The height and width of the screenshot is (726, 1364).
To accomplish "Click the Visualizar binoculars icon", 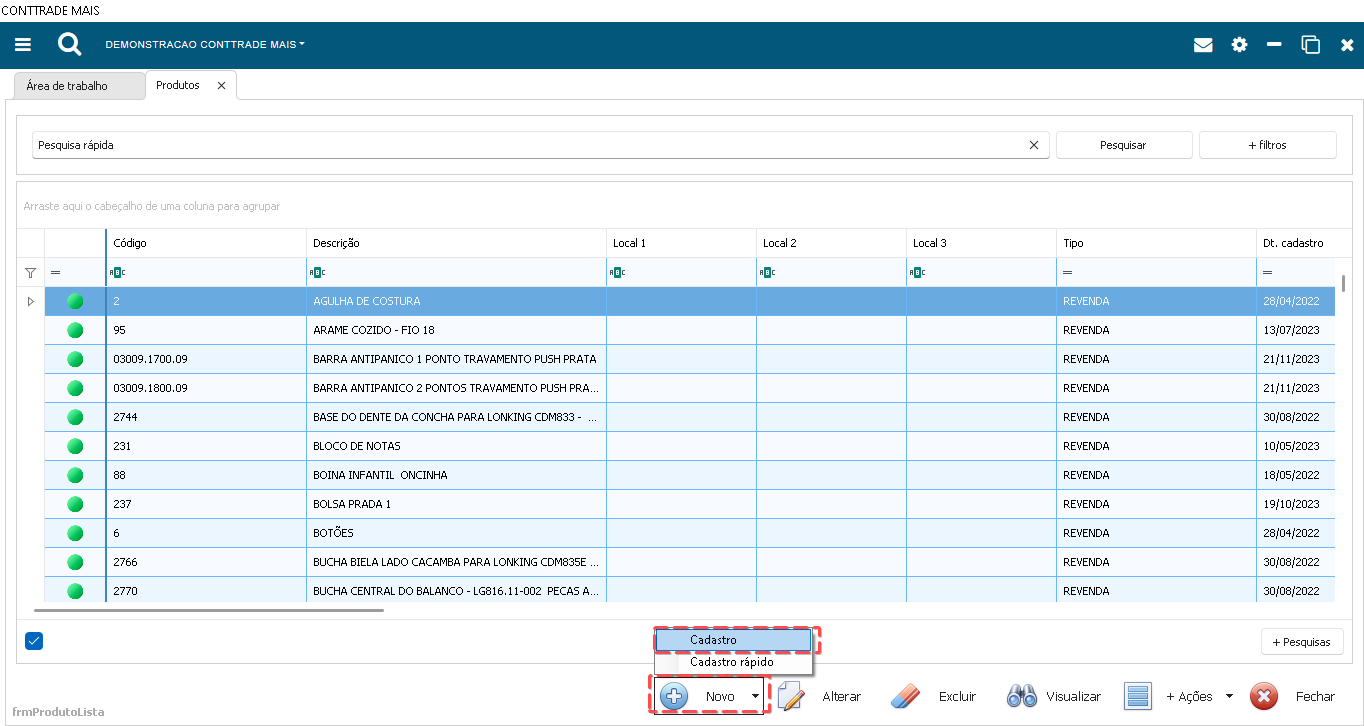I will [x=1021, y=696].
